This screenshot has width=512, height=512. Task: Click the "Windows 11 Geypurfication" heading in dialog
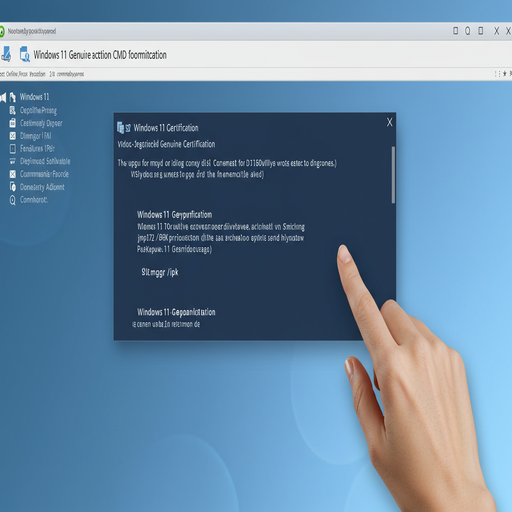pyautogui.click(x=175, y=214)
